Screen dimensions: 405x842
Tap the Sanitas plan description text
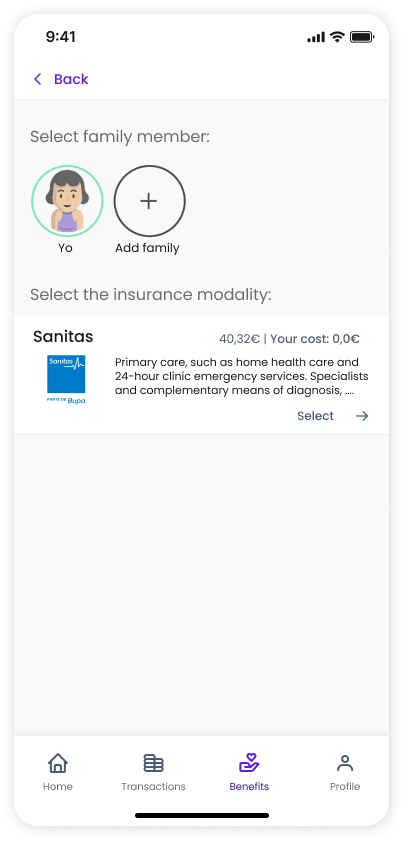click(242, 376)
